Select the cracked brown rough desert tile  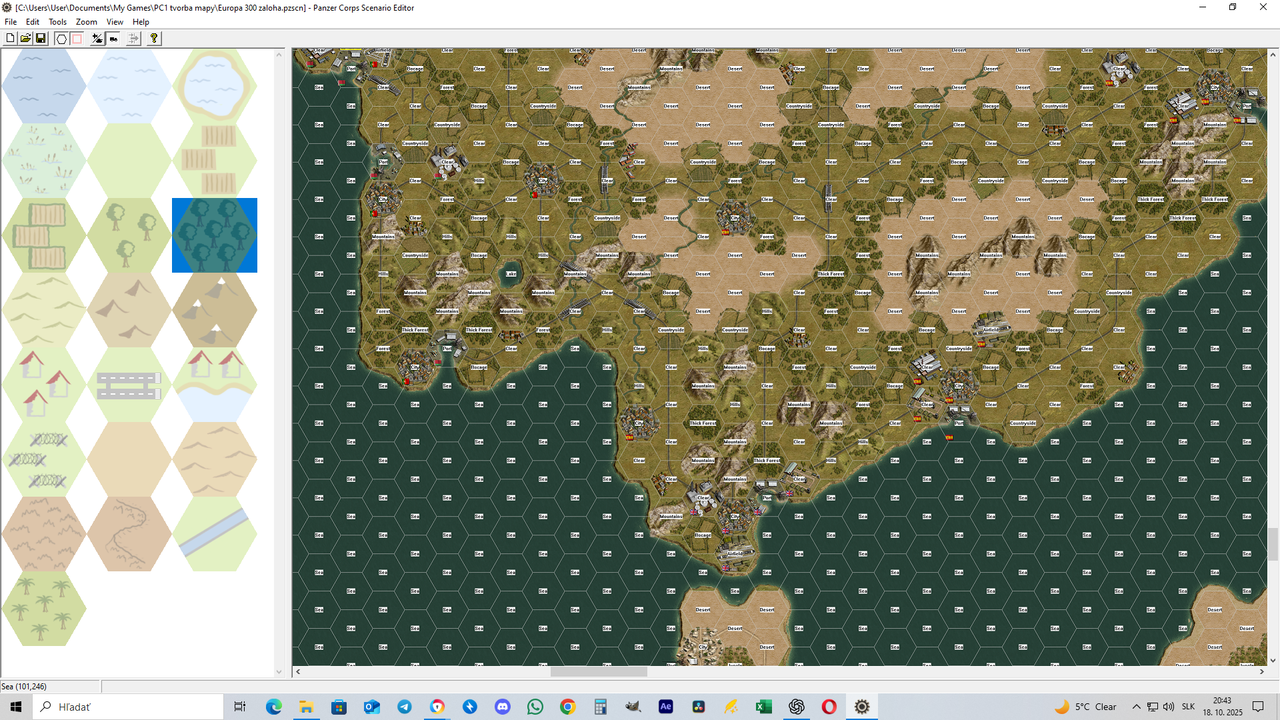coord(44,534)
